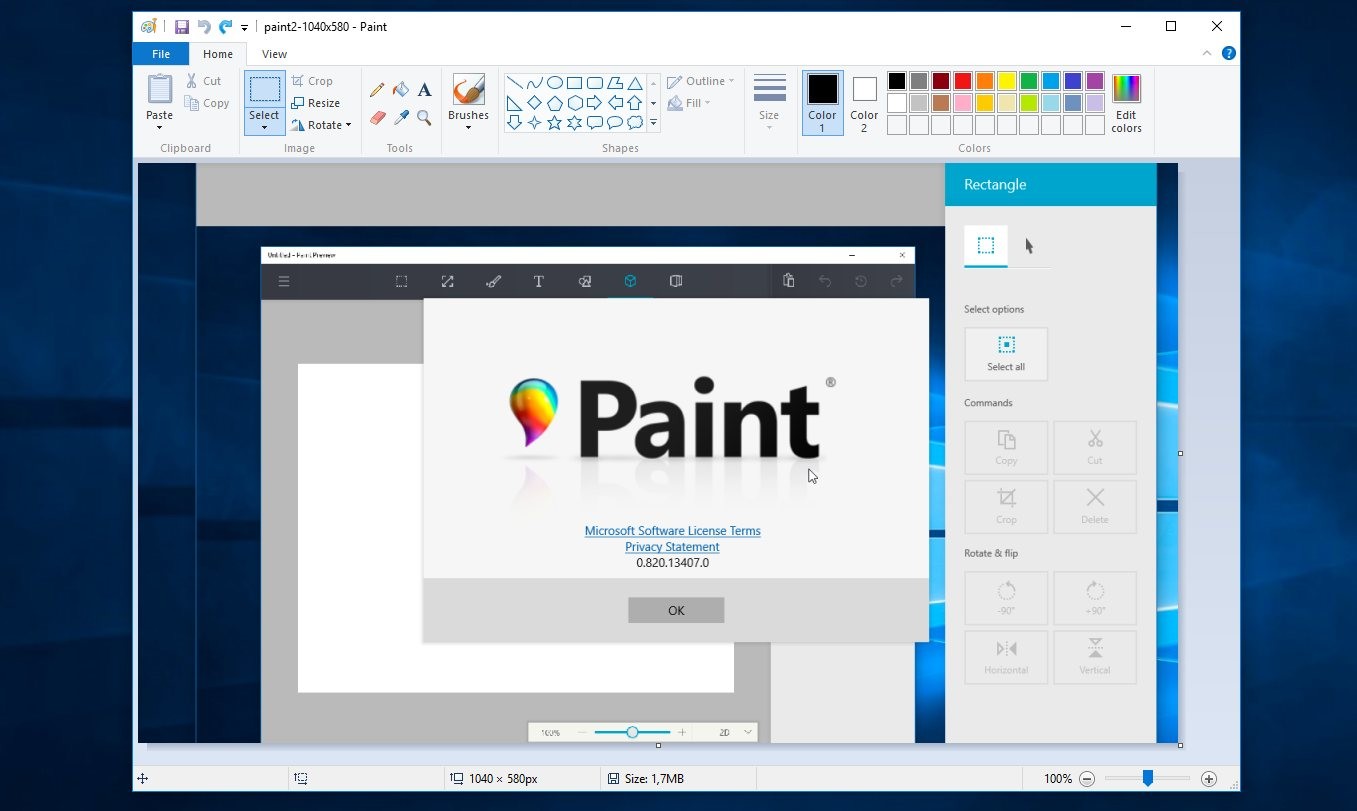Select the Magnifier tool
The height and width of the screenshot is (811, 1357).
pyautogui.click(x=423, y=117)
